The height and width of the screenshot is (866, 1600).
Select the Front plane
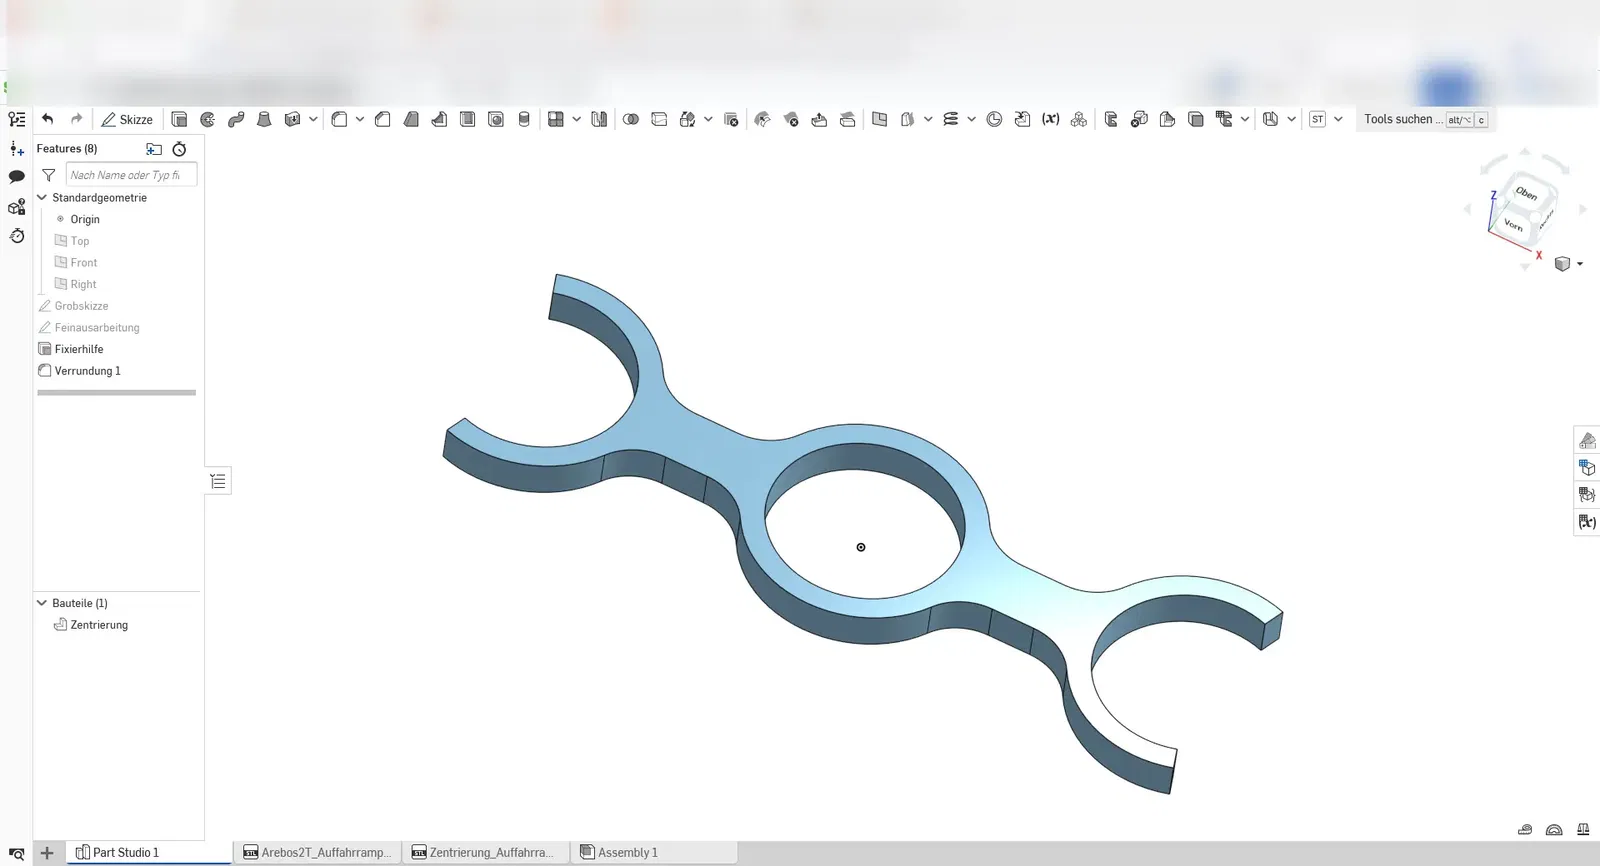(84, 263)
